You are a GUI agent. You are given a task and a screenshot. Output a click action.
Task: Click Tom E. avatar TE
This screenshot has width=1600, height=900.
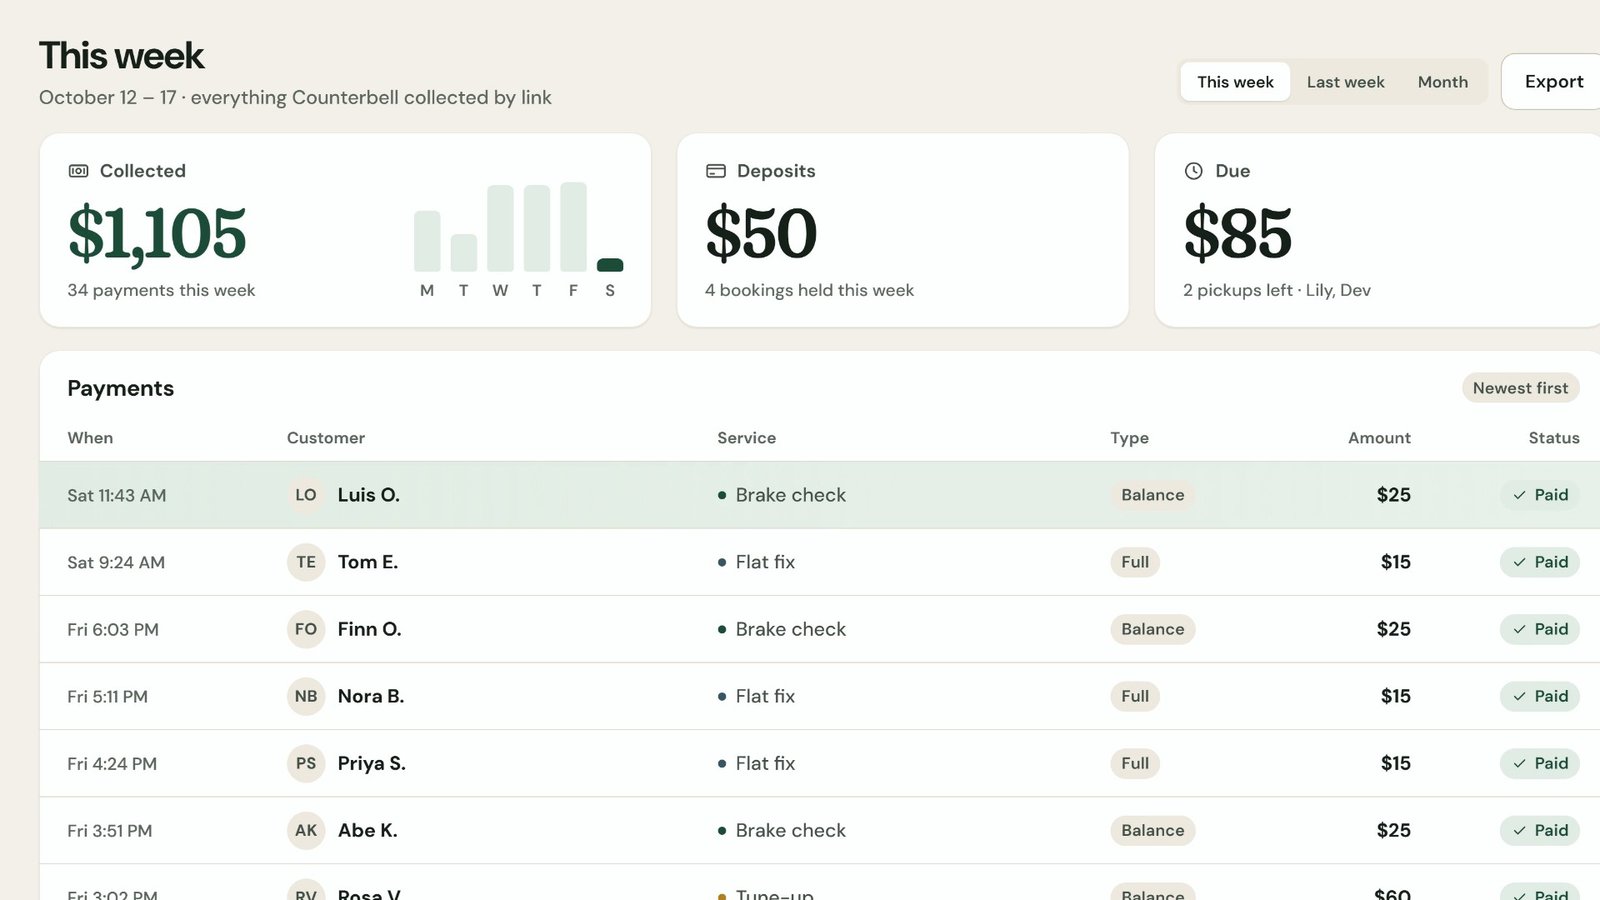click(x=306, y=562)
